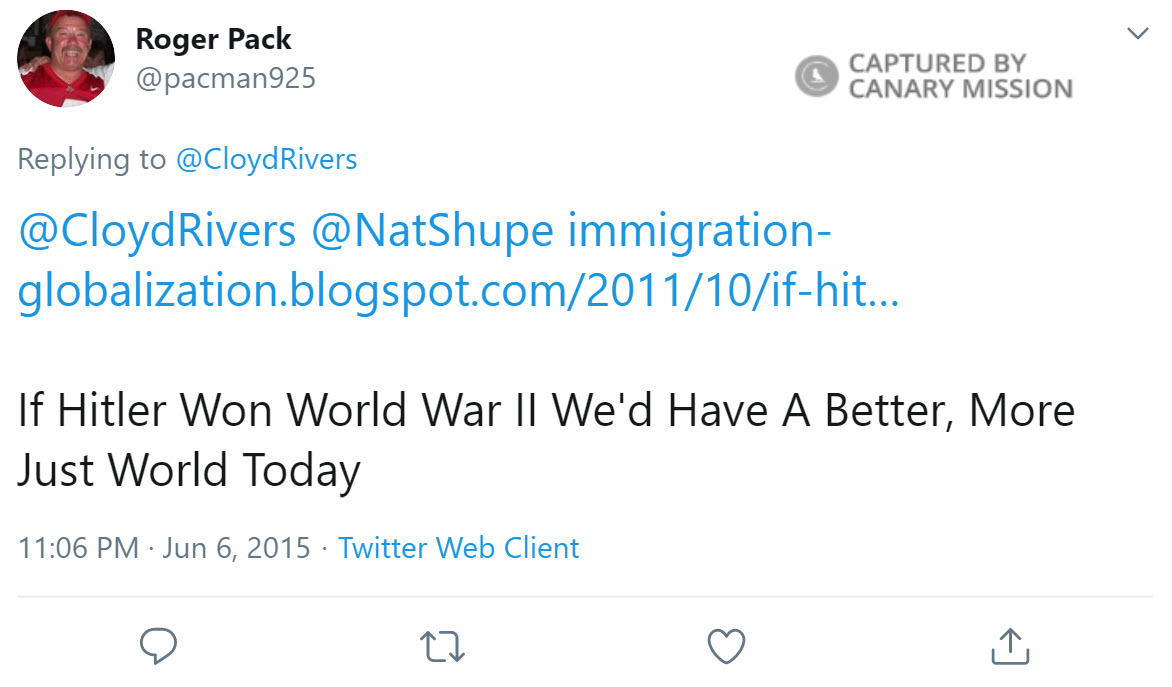Click the 11:06 PM time stamp

78,548
